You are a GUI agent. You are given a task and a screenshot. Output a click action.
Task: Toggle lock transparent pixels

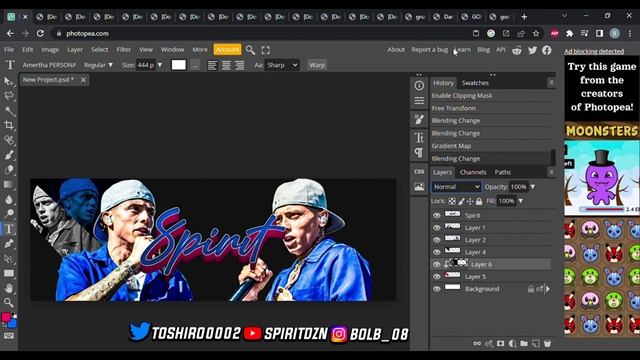(452, 201)
